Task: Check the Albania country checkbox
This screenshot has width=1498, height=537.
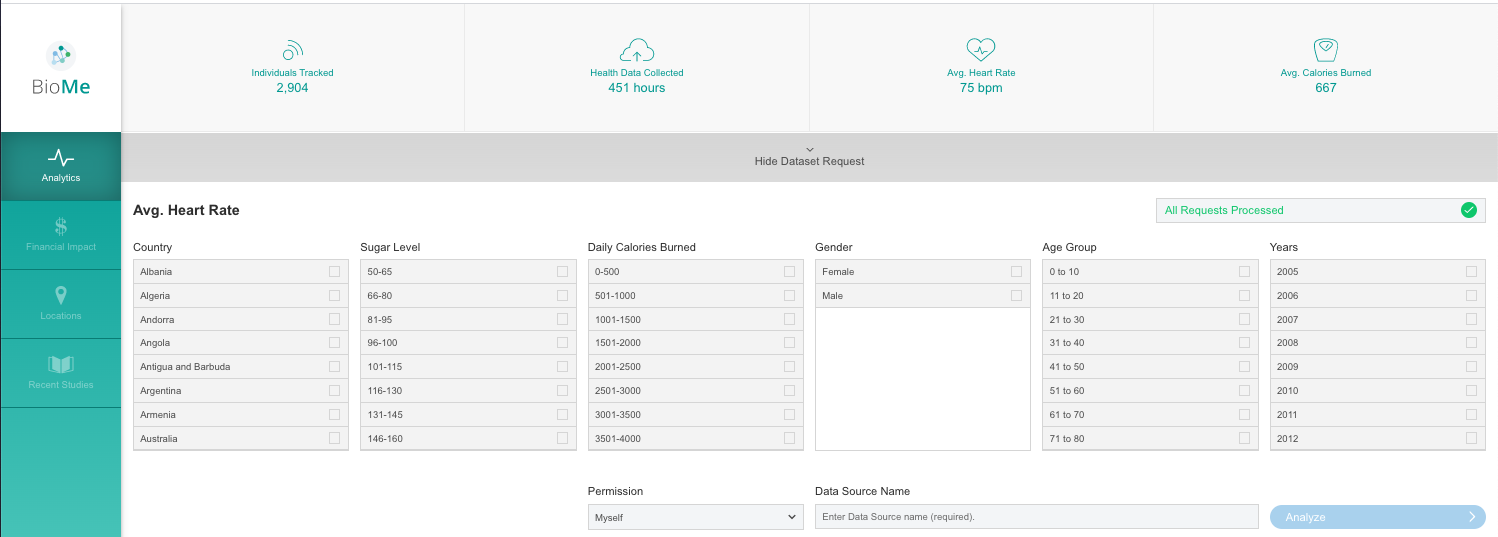Action: click(x=334, y=271)
